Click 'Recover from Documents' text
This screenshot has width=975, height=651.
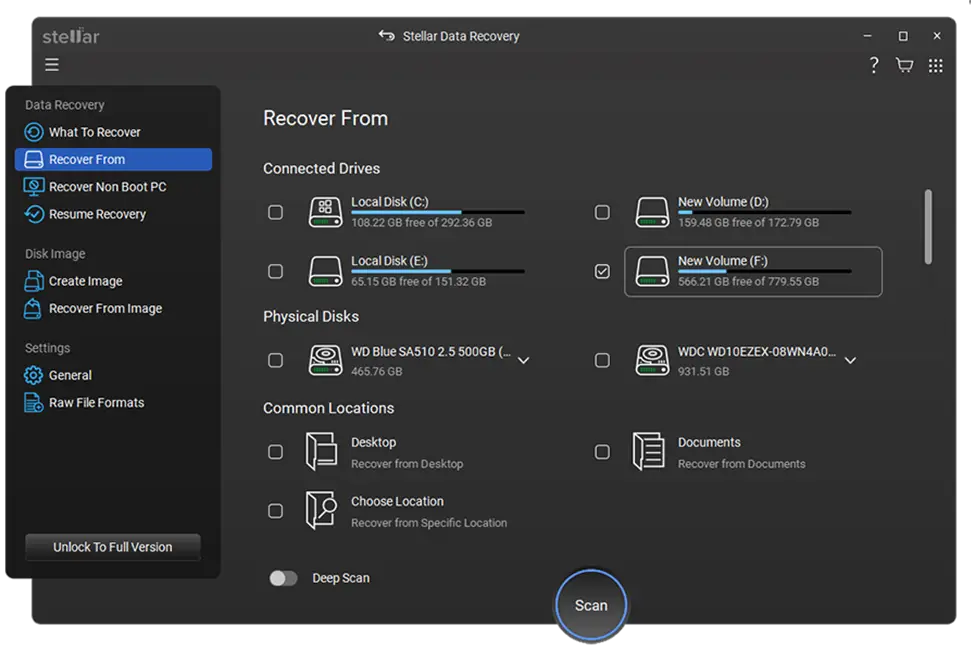pos(741,464)
